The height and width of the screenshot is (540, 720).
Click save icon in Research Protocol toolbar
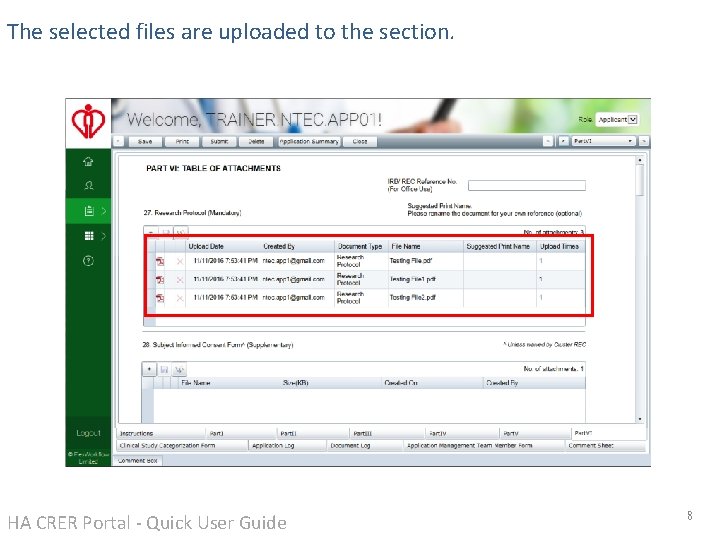point(166,232)
